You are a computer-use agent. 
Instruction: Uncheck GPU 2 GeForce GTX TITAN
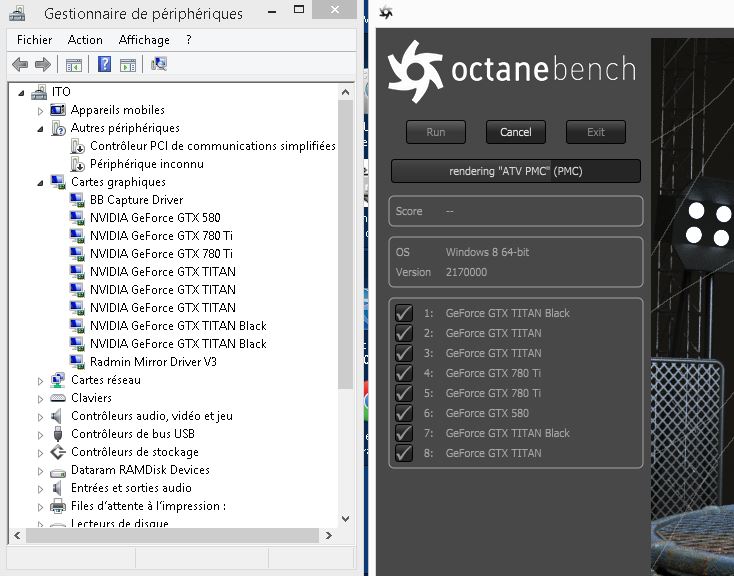[x=404, y=333]
